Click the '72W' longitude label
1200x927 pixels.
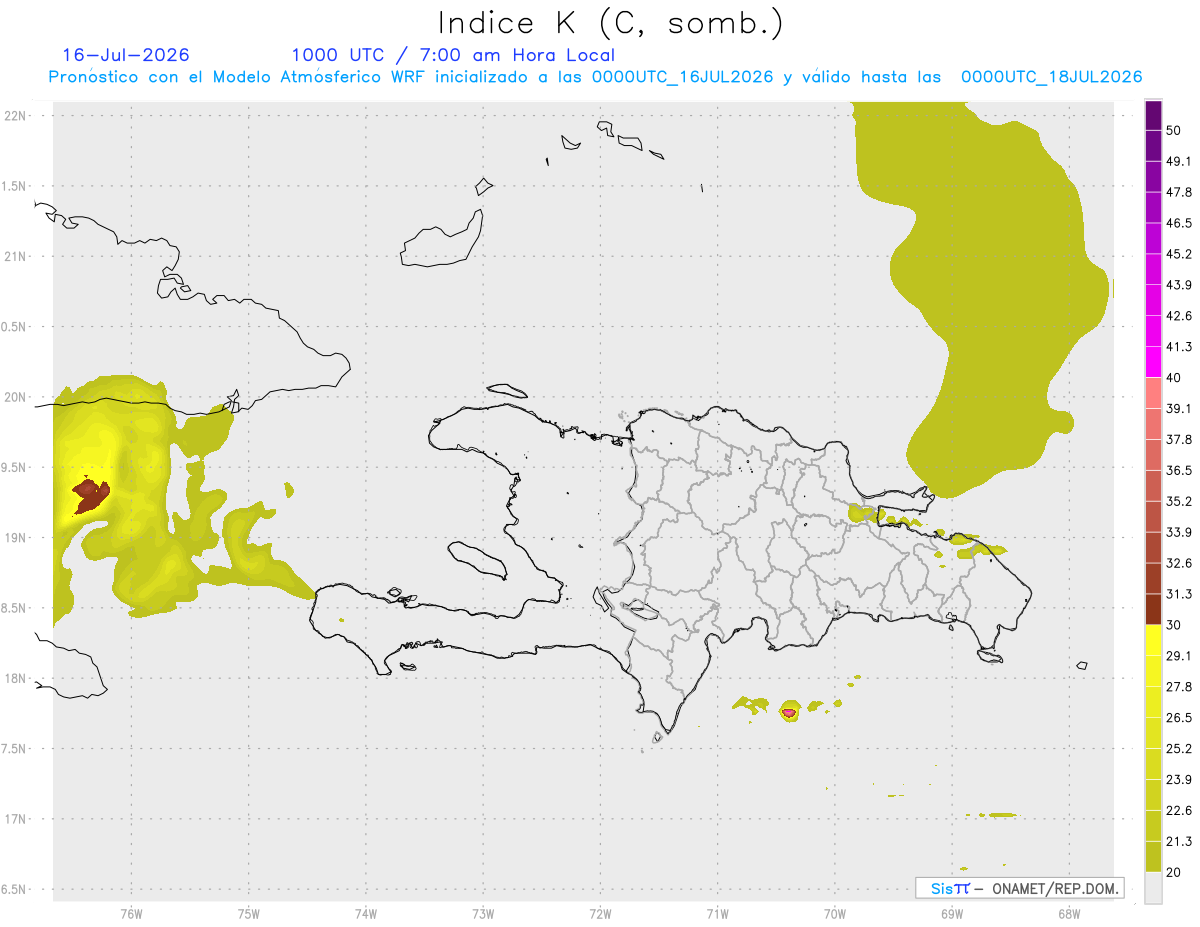coord(600,912)
